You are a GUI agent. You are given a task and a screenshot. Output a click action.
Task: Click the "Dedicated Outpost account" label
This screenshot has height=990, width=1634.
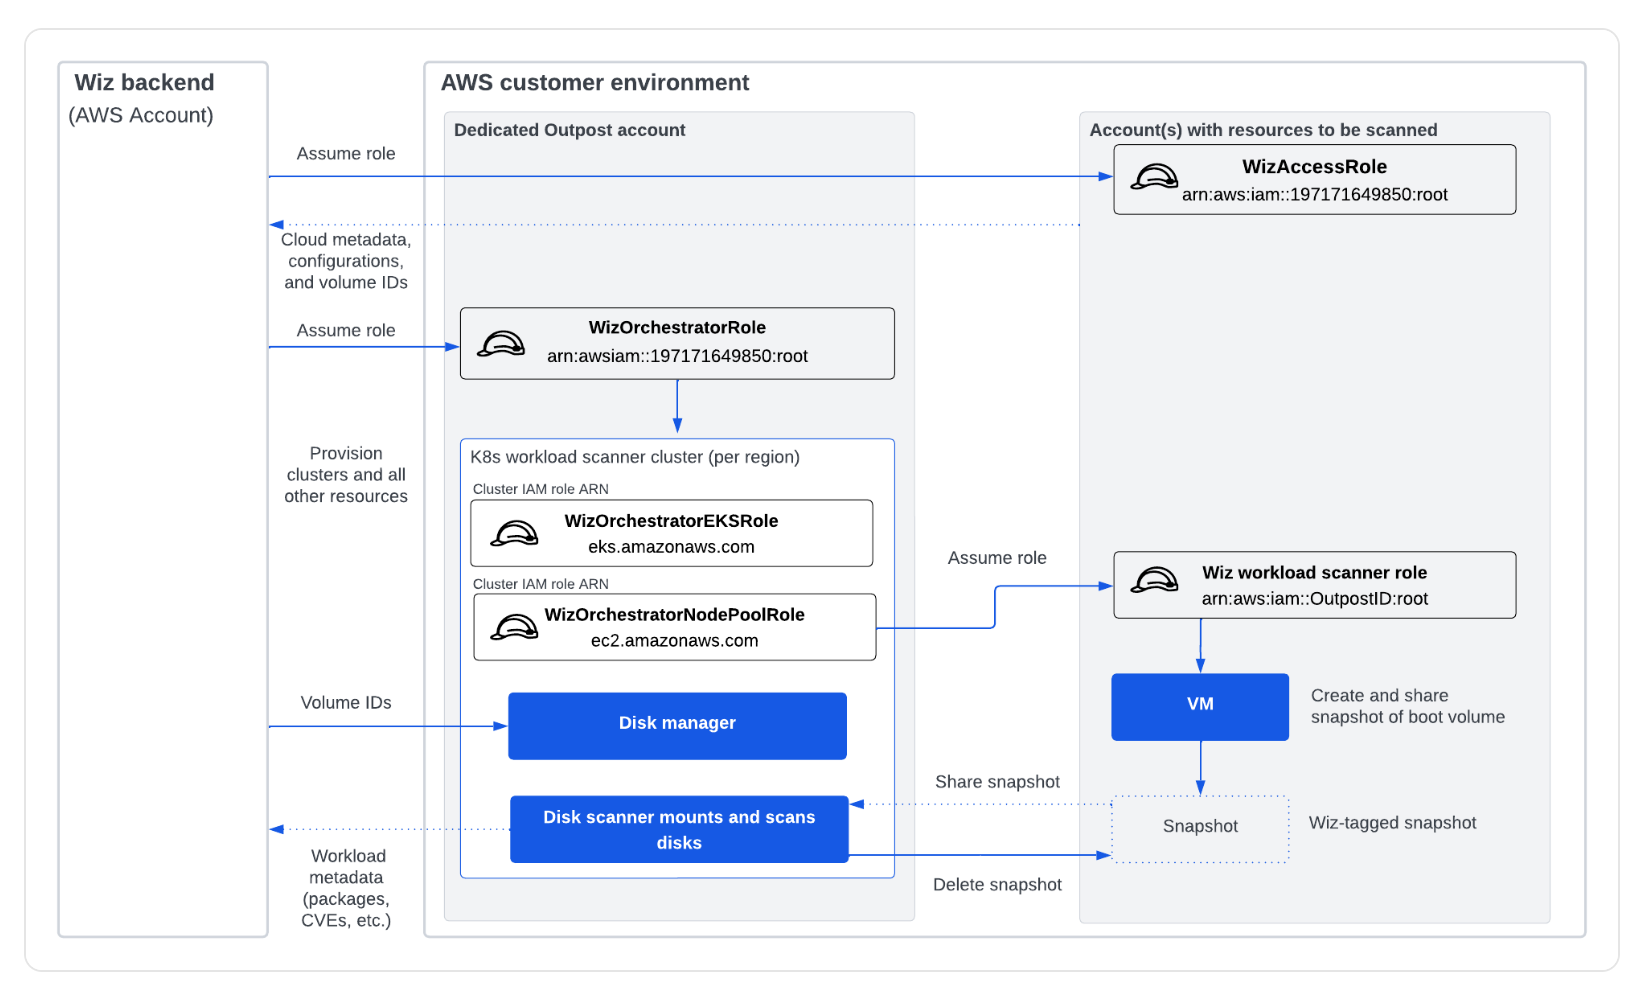570,130
